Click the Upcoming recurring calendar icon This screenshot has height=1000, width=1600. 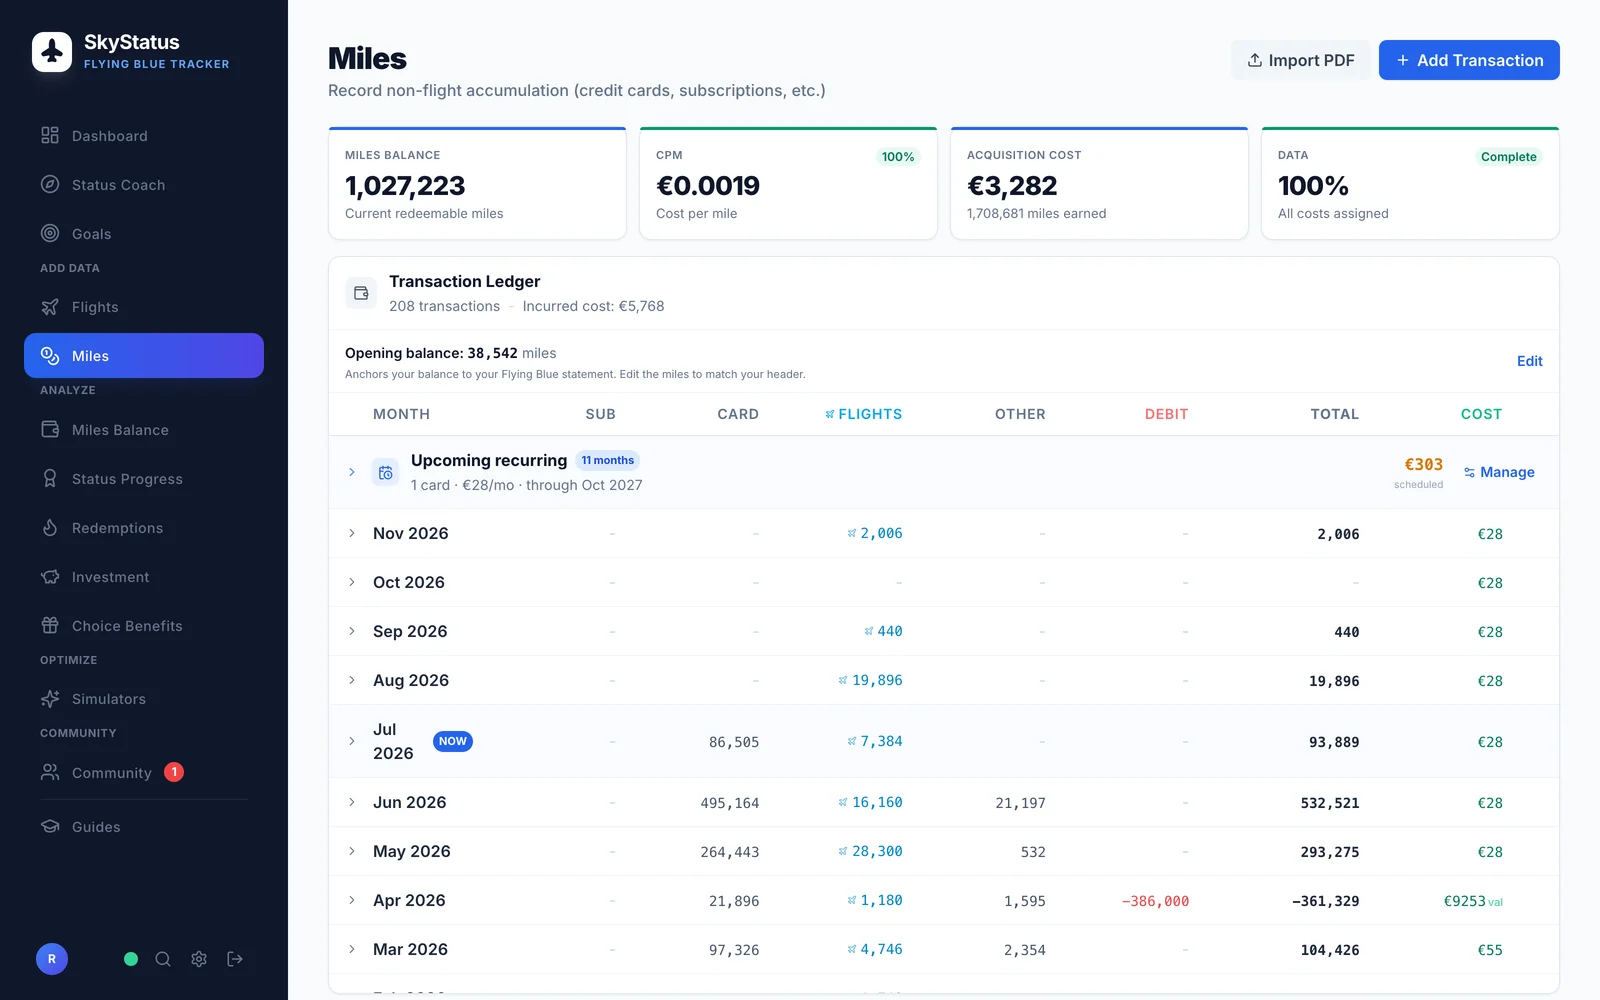click(x=385, y=472)
